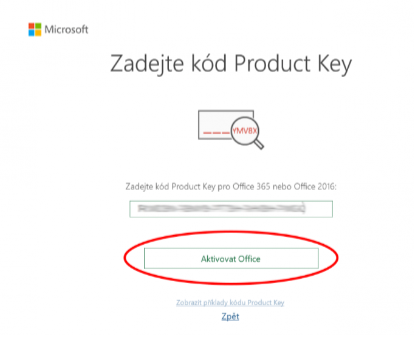Click the red square in Microsoft logo
The image size is (414, 363).
32,26
